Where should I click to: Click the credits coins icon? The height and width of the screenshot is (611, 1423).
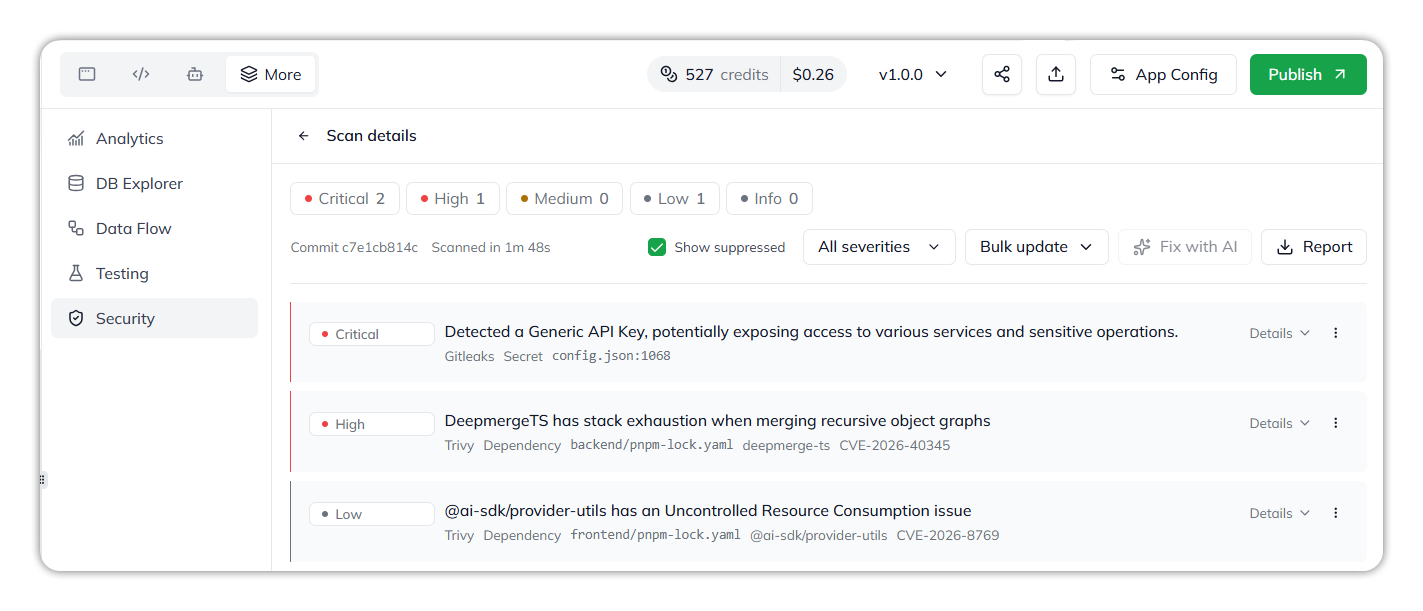coord(669,74)
